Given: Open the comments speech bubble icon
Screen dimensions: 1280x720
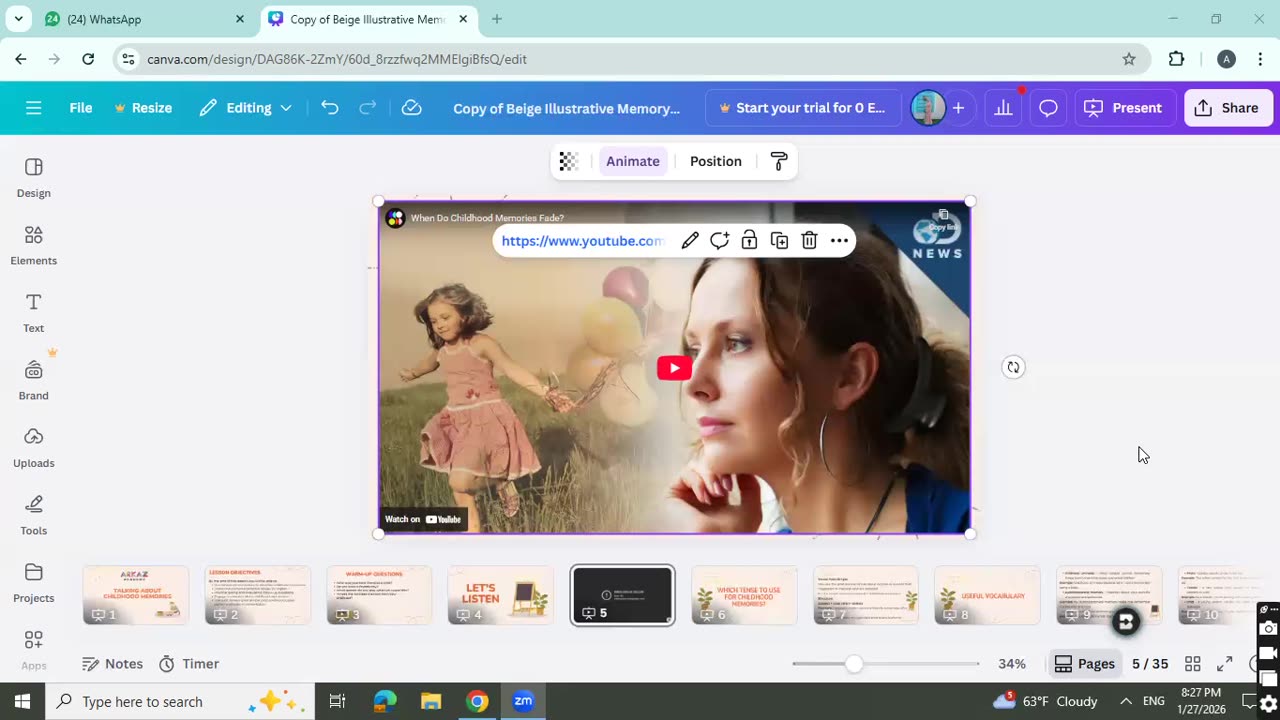Looking at the screenshot, I should [1048, 108].
